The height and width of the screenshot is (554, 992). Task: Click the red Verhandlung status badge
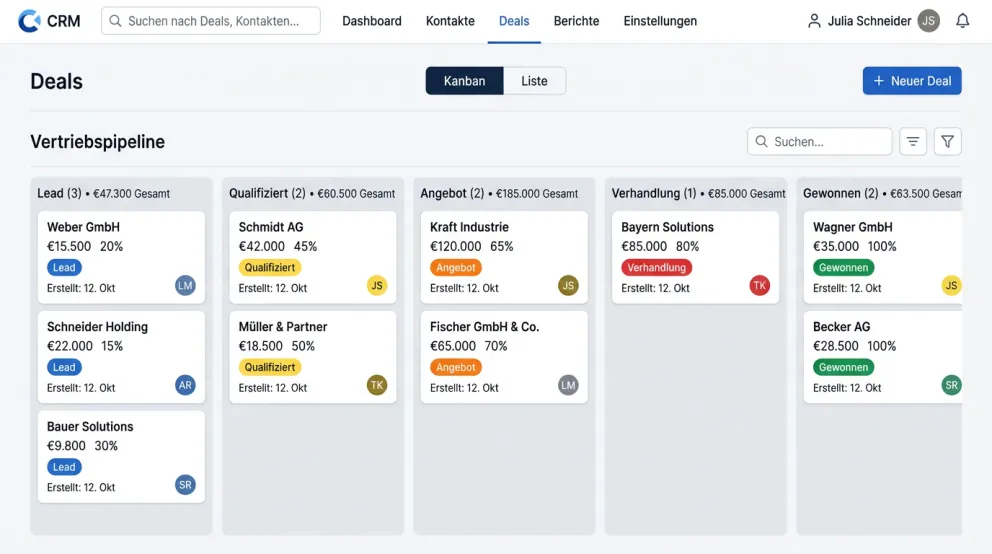[656, 268]
